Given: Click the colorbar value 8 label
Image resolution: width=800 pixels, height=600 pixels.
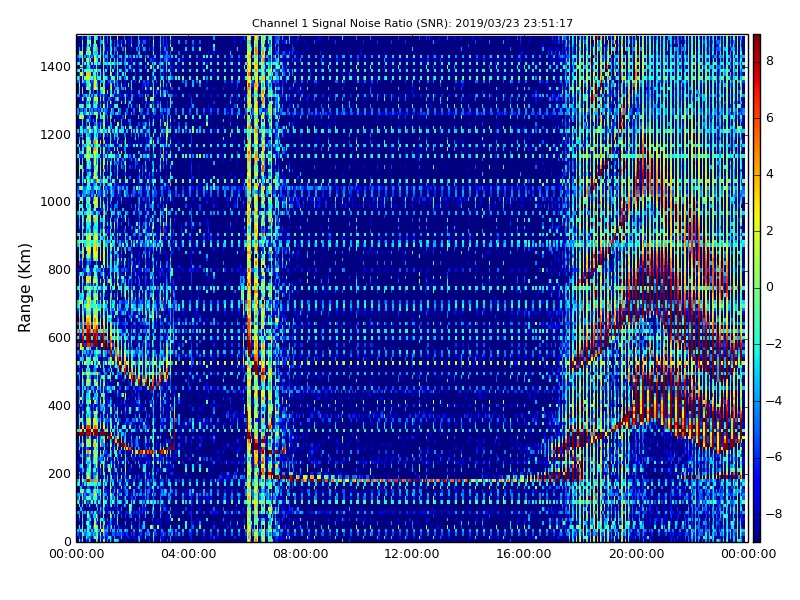Looking at the screenshot, I should tap(770, 61).
